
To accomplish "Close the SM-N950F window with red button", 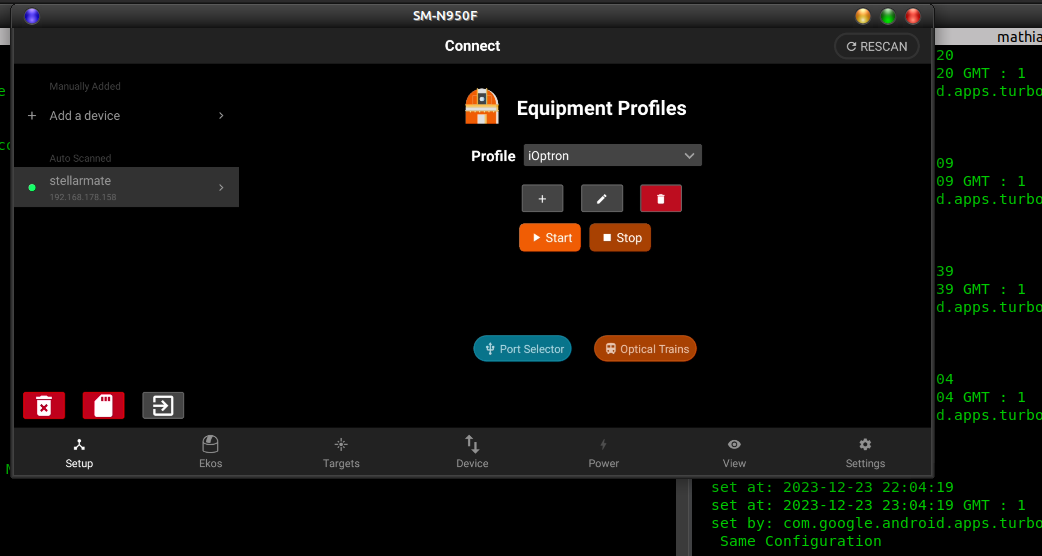I will coord(913,16).
